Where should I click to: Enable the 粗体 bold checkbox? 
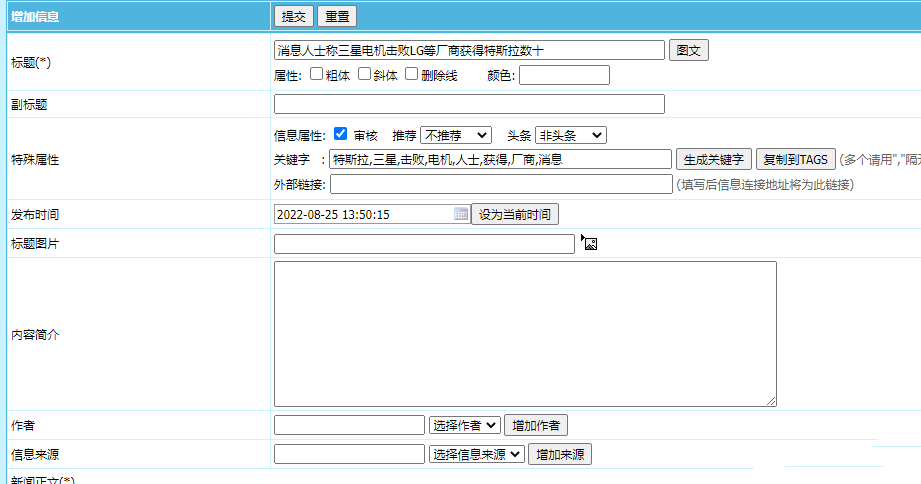[316, 75]
